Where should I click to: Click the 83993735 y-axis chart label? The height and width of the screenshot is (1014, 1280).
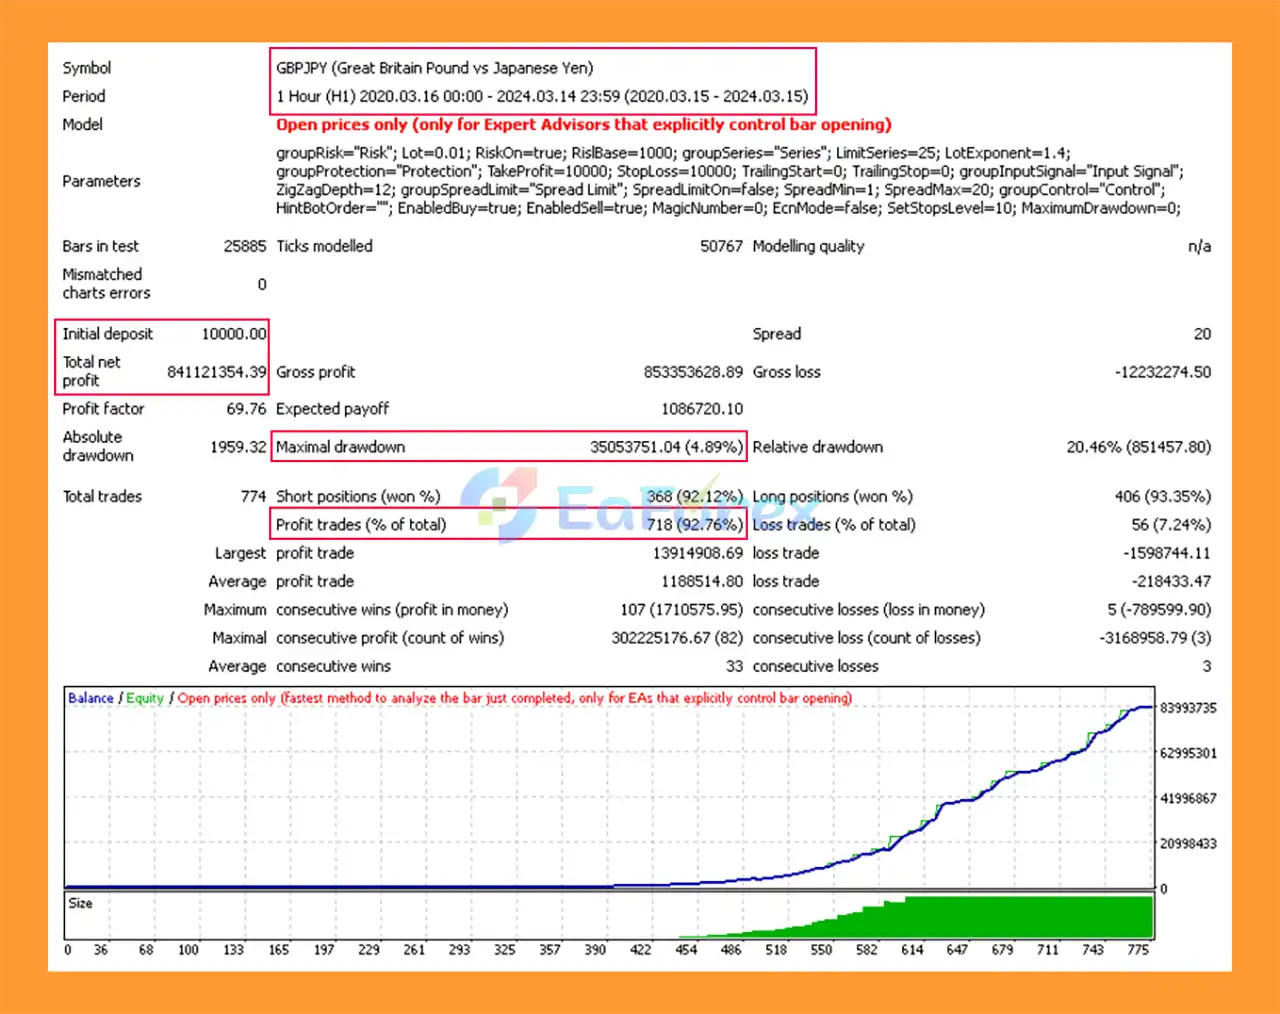[1188, 708]
